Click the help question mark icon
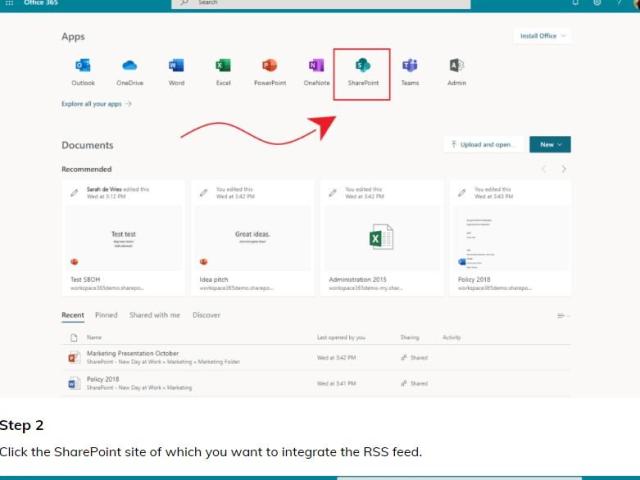 coord(619,2)
